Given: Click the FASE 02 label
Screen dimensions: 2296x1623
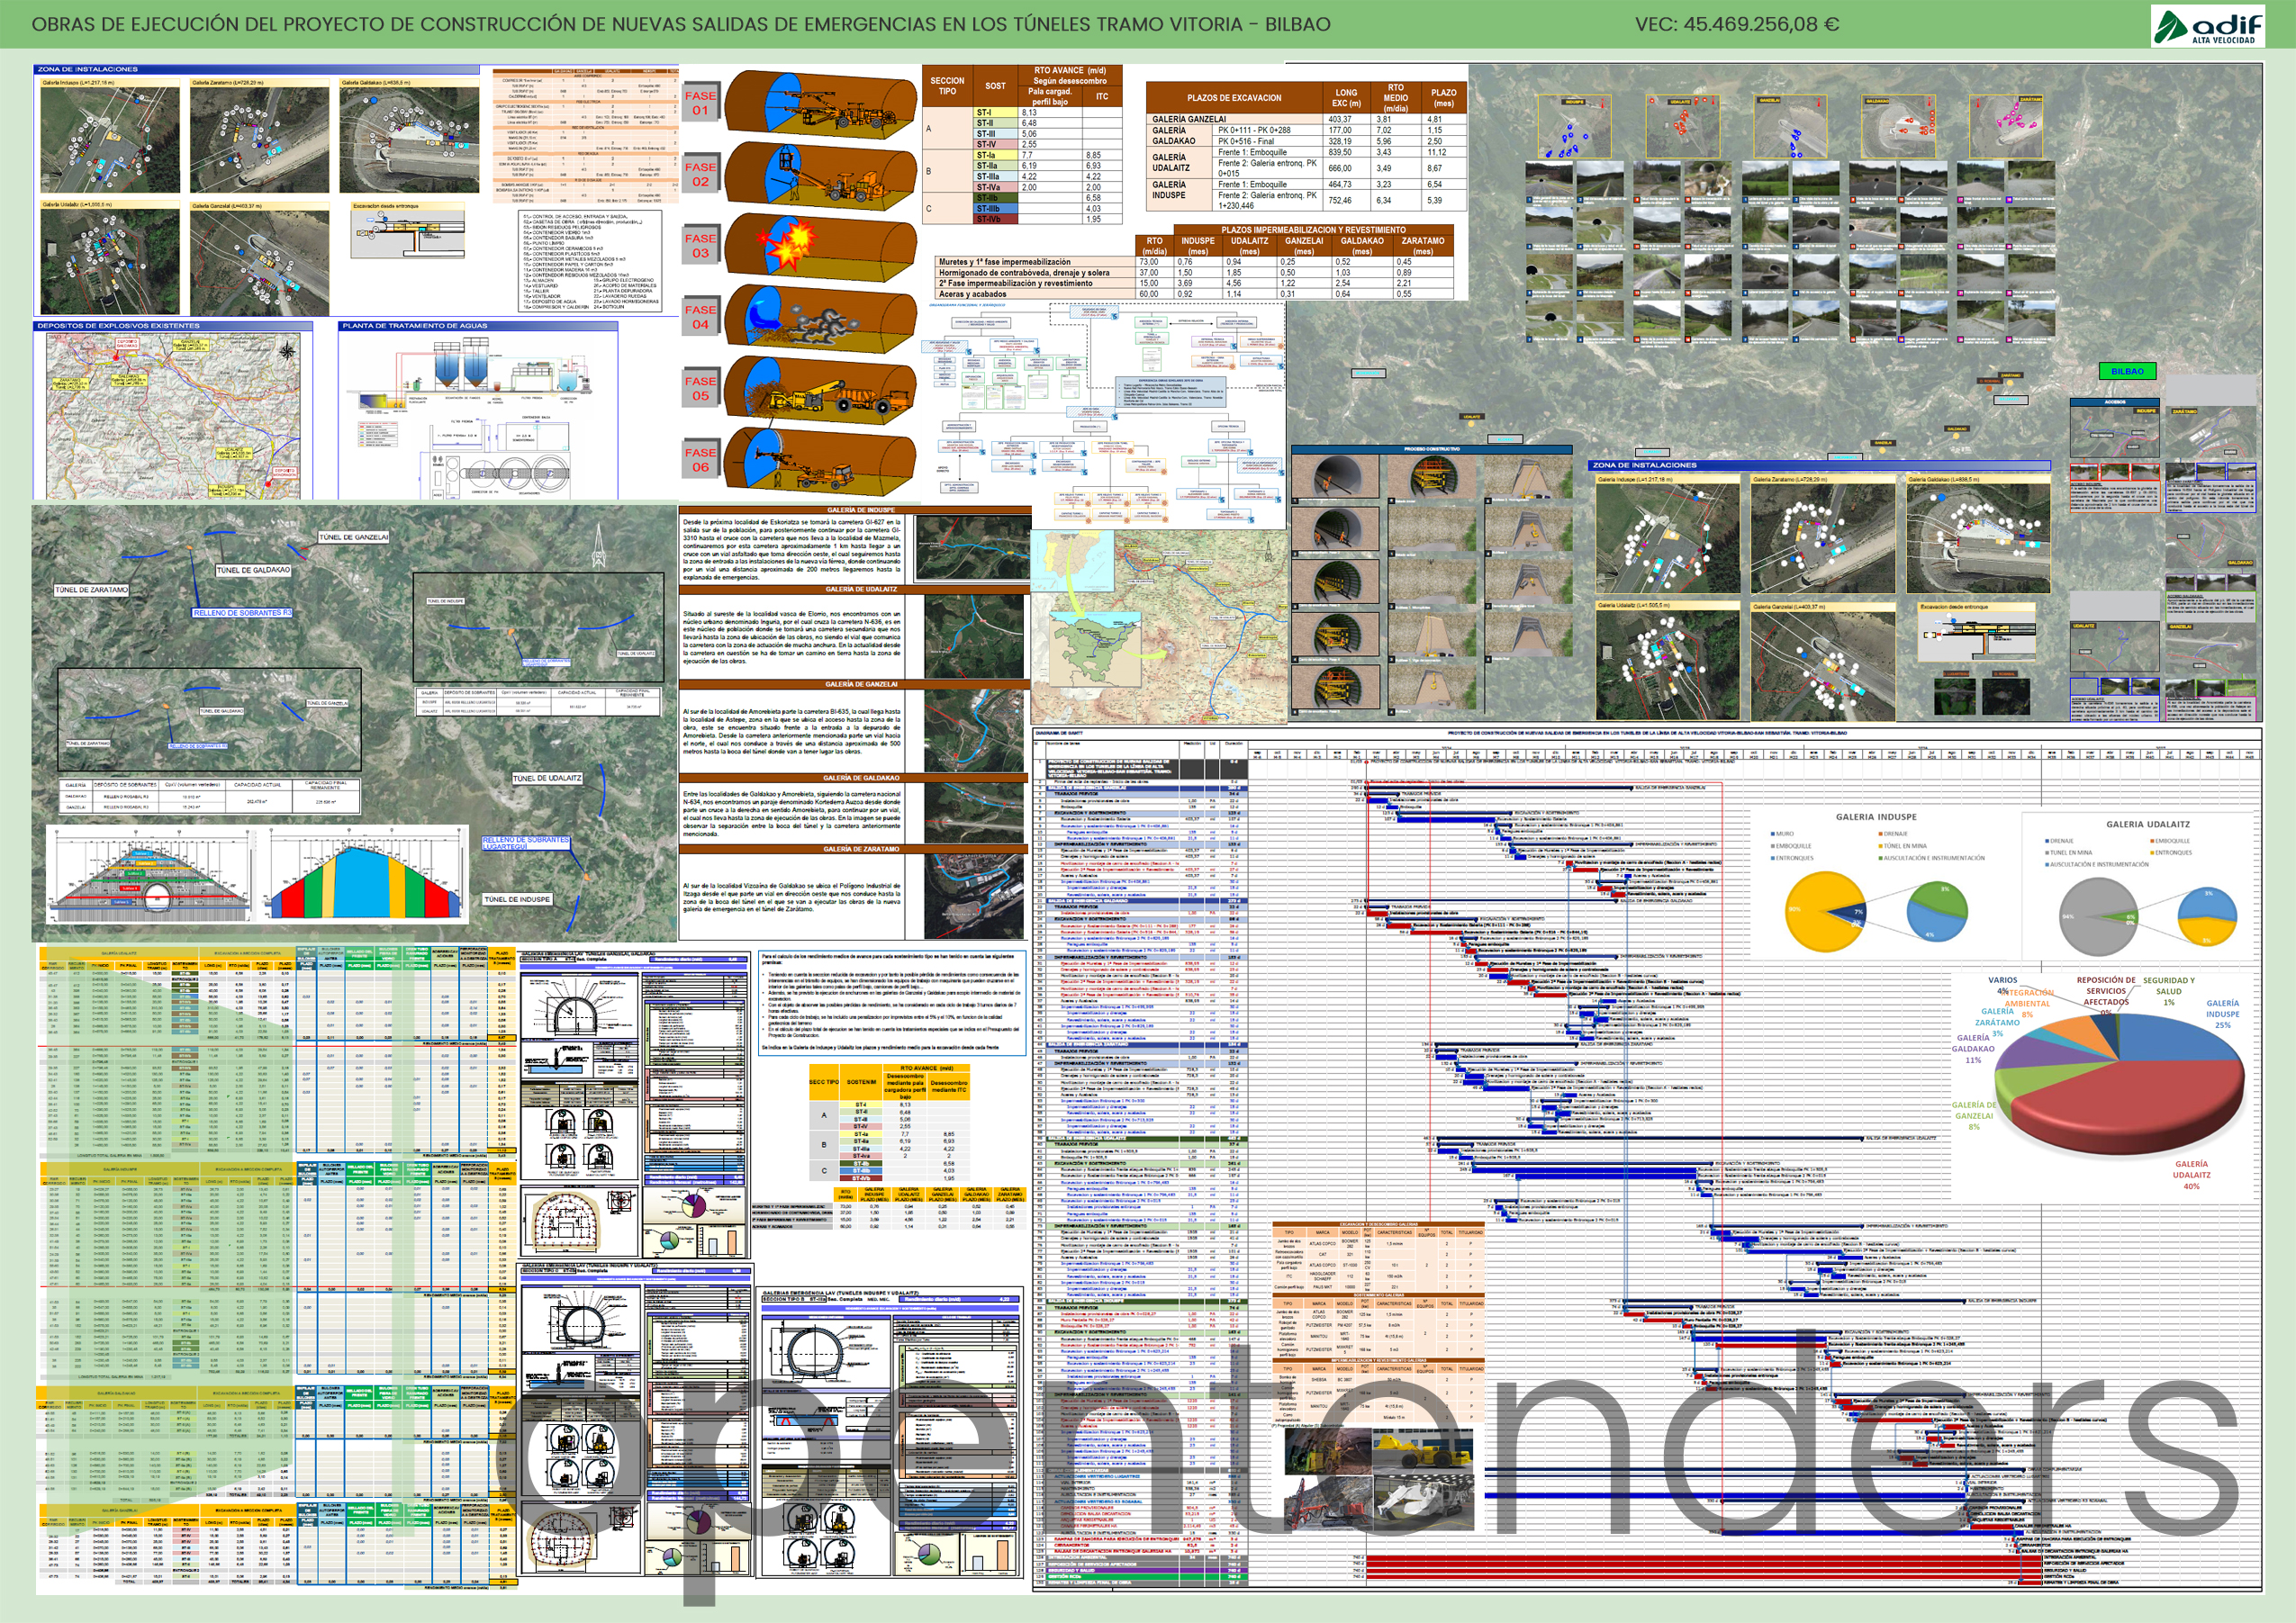Looking at the screenshot, I should (700, 175).
